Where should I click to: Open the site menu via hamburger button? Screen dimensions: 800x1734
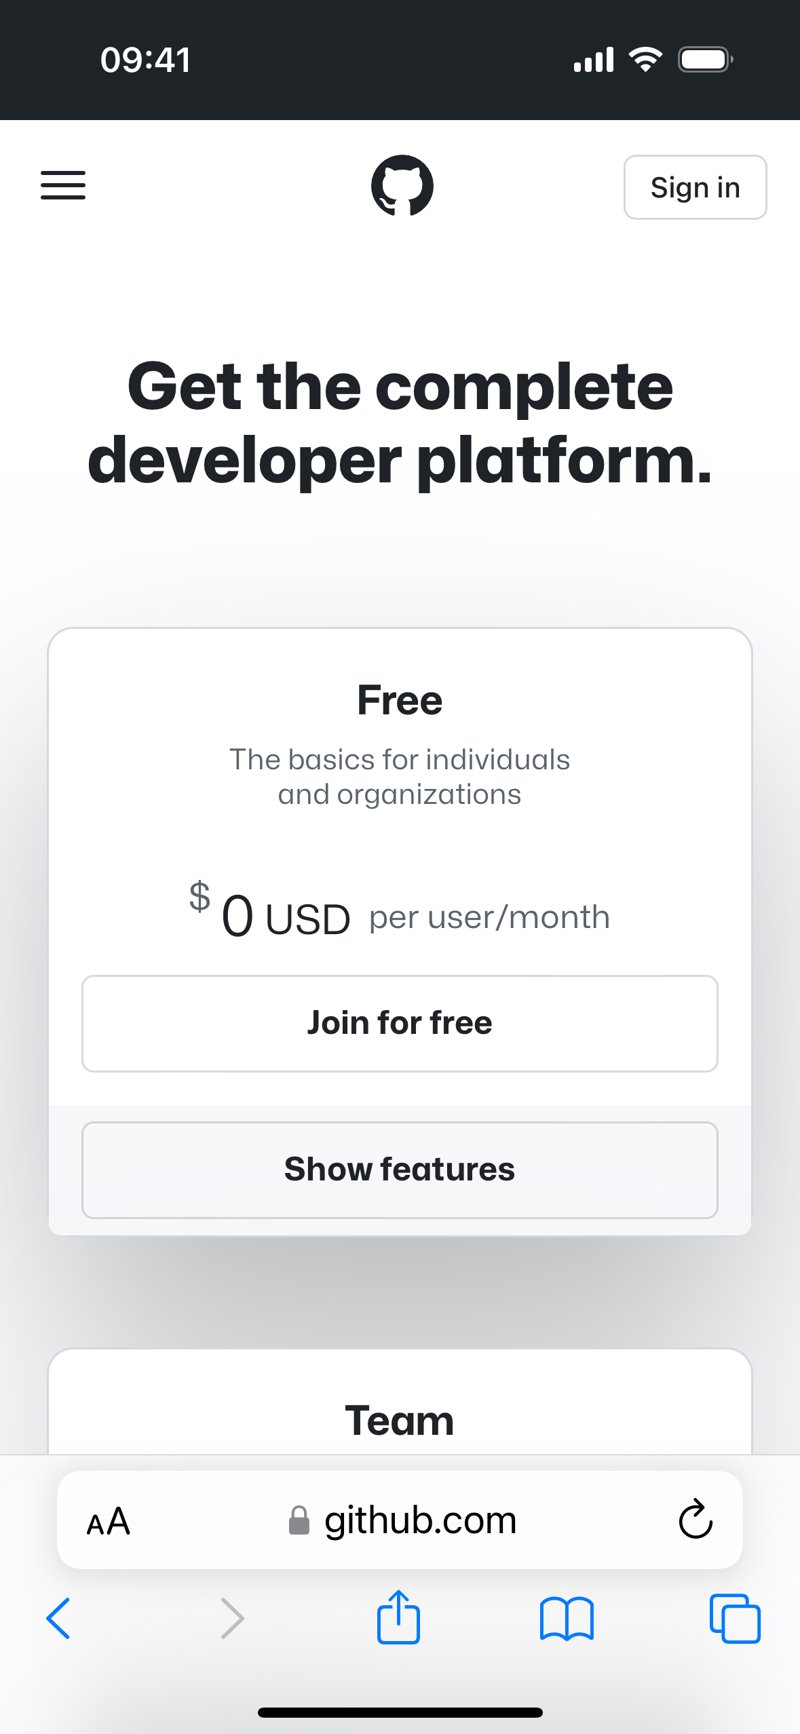(x=63, y=186)
